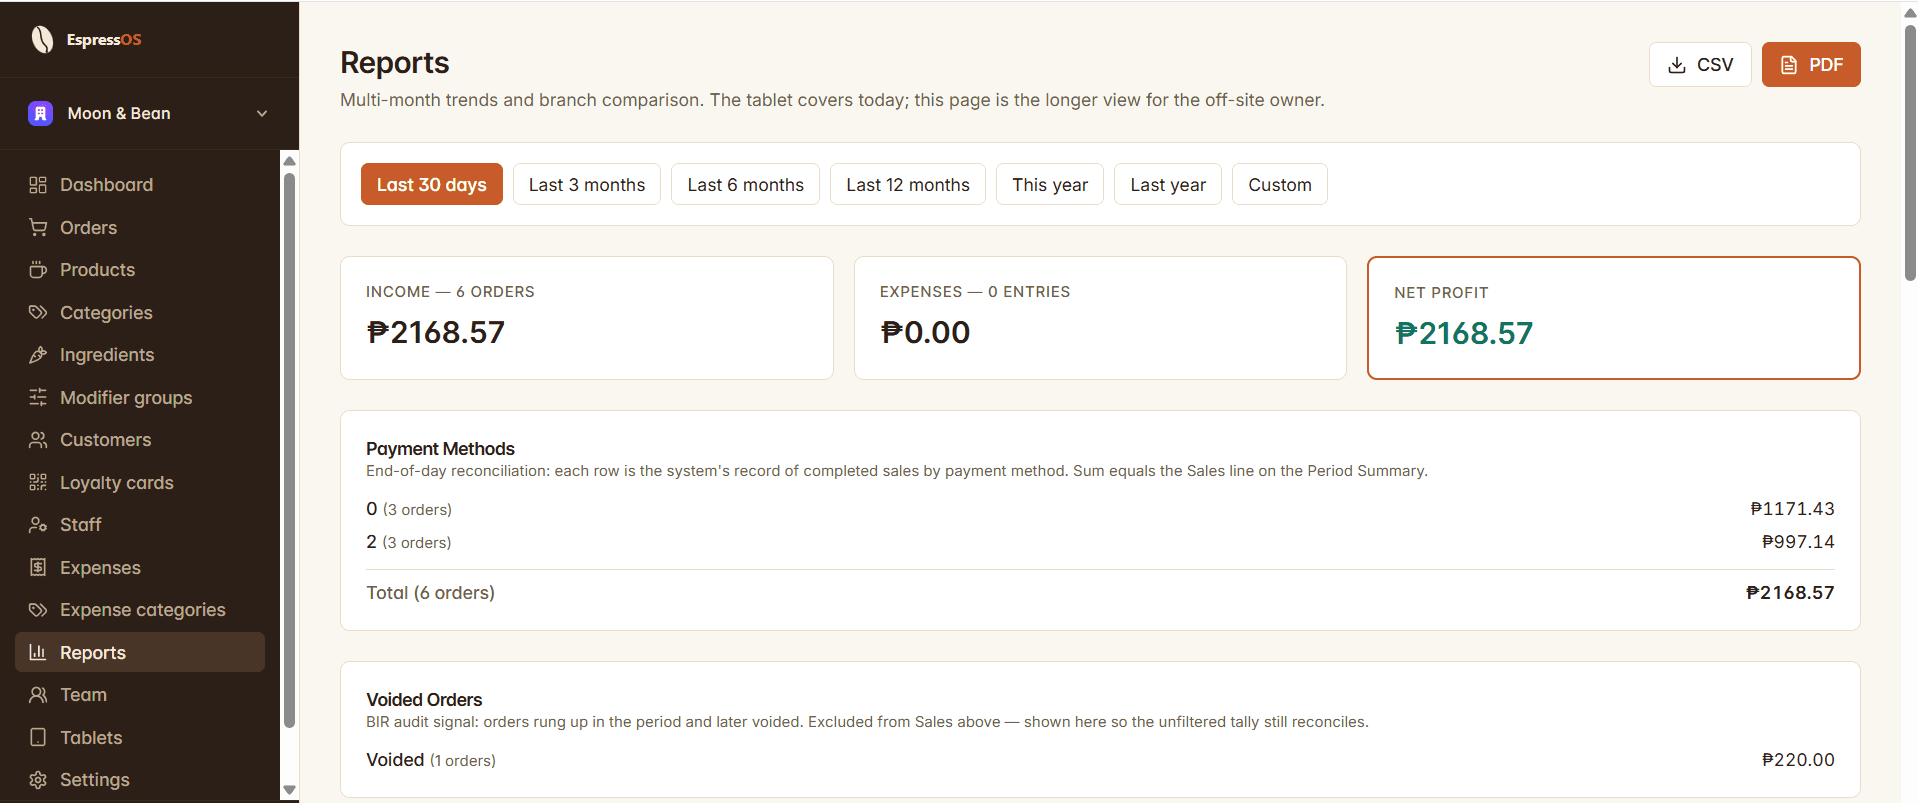Image resolution: width=1918 pixels, height=803 pixels.
Task: Open Modifier groups label
Action: click(126, 398)
